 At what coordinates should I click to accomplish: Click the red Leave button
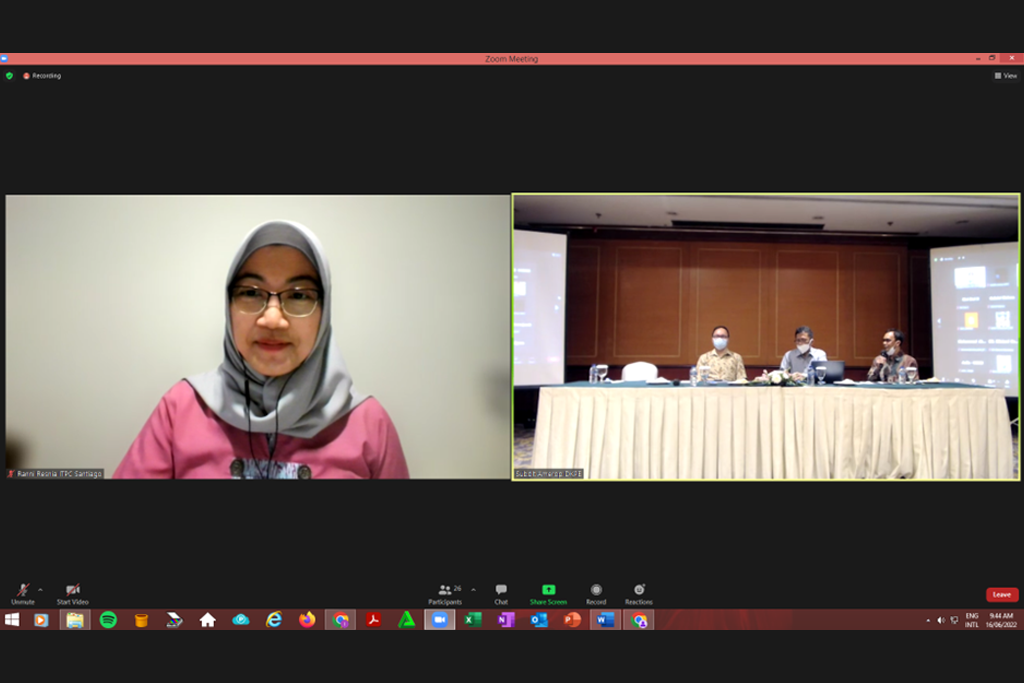pos(1001,594)
